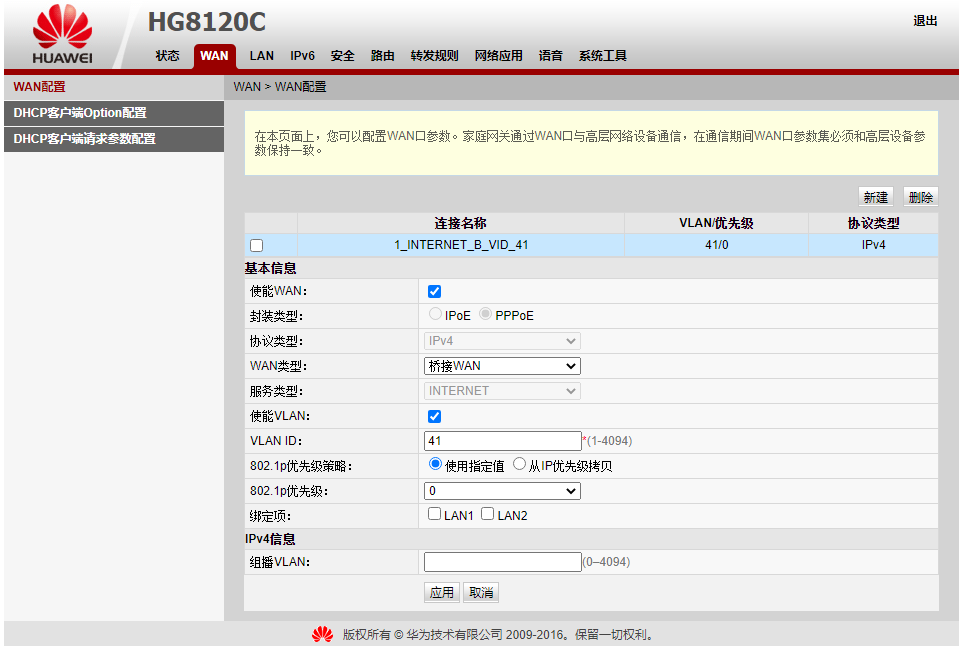The height and width of the screenshot is (653, 969).
Task: Click the IPv4 protocol type cell
Action: point(873,245)
